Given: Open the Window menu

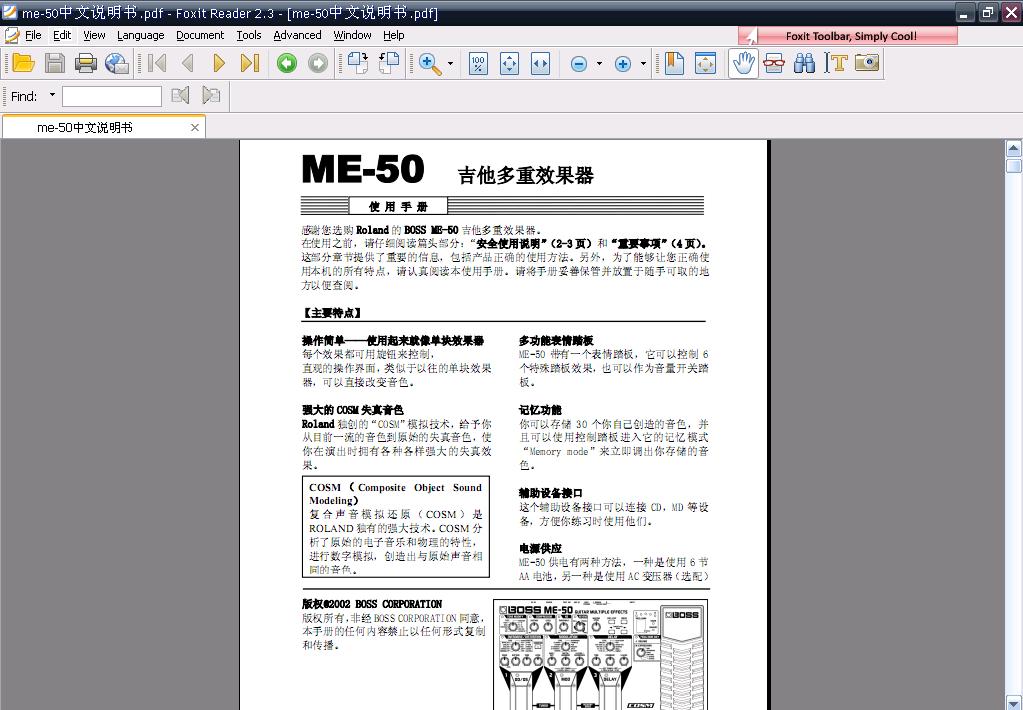Looking at the screenshot, I should [x=352, y=35].
